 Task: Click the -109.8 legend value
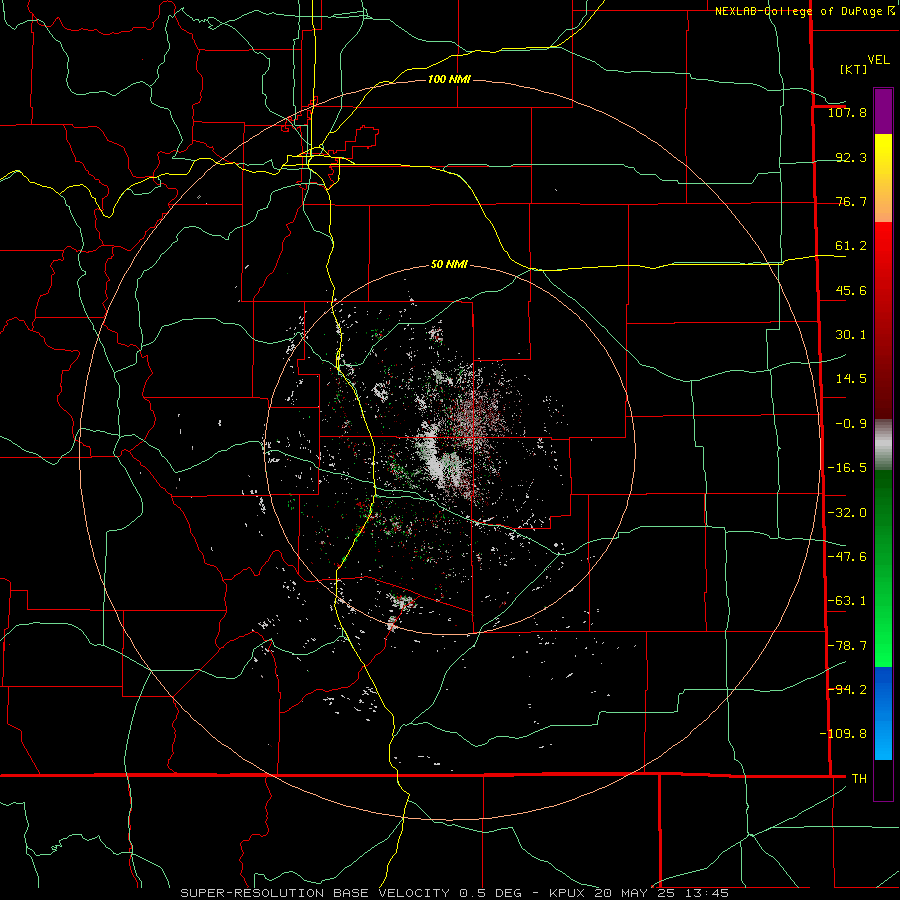843,734
